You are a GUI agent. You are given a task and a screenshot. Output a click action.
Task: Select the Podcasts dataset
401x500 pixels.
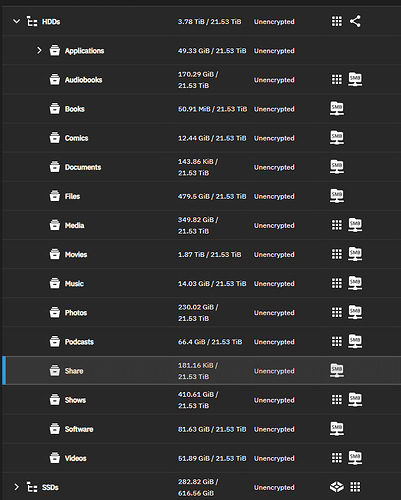tap(79, 342)
